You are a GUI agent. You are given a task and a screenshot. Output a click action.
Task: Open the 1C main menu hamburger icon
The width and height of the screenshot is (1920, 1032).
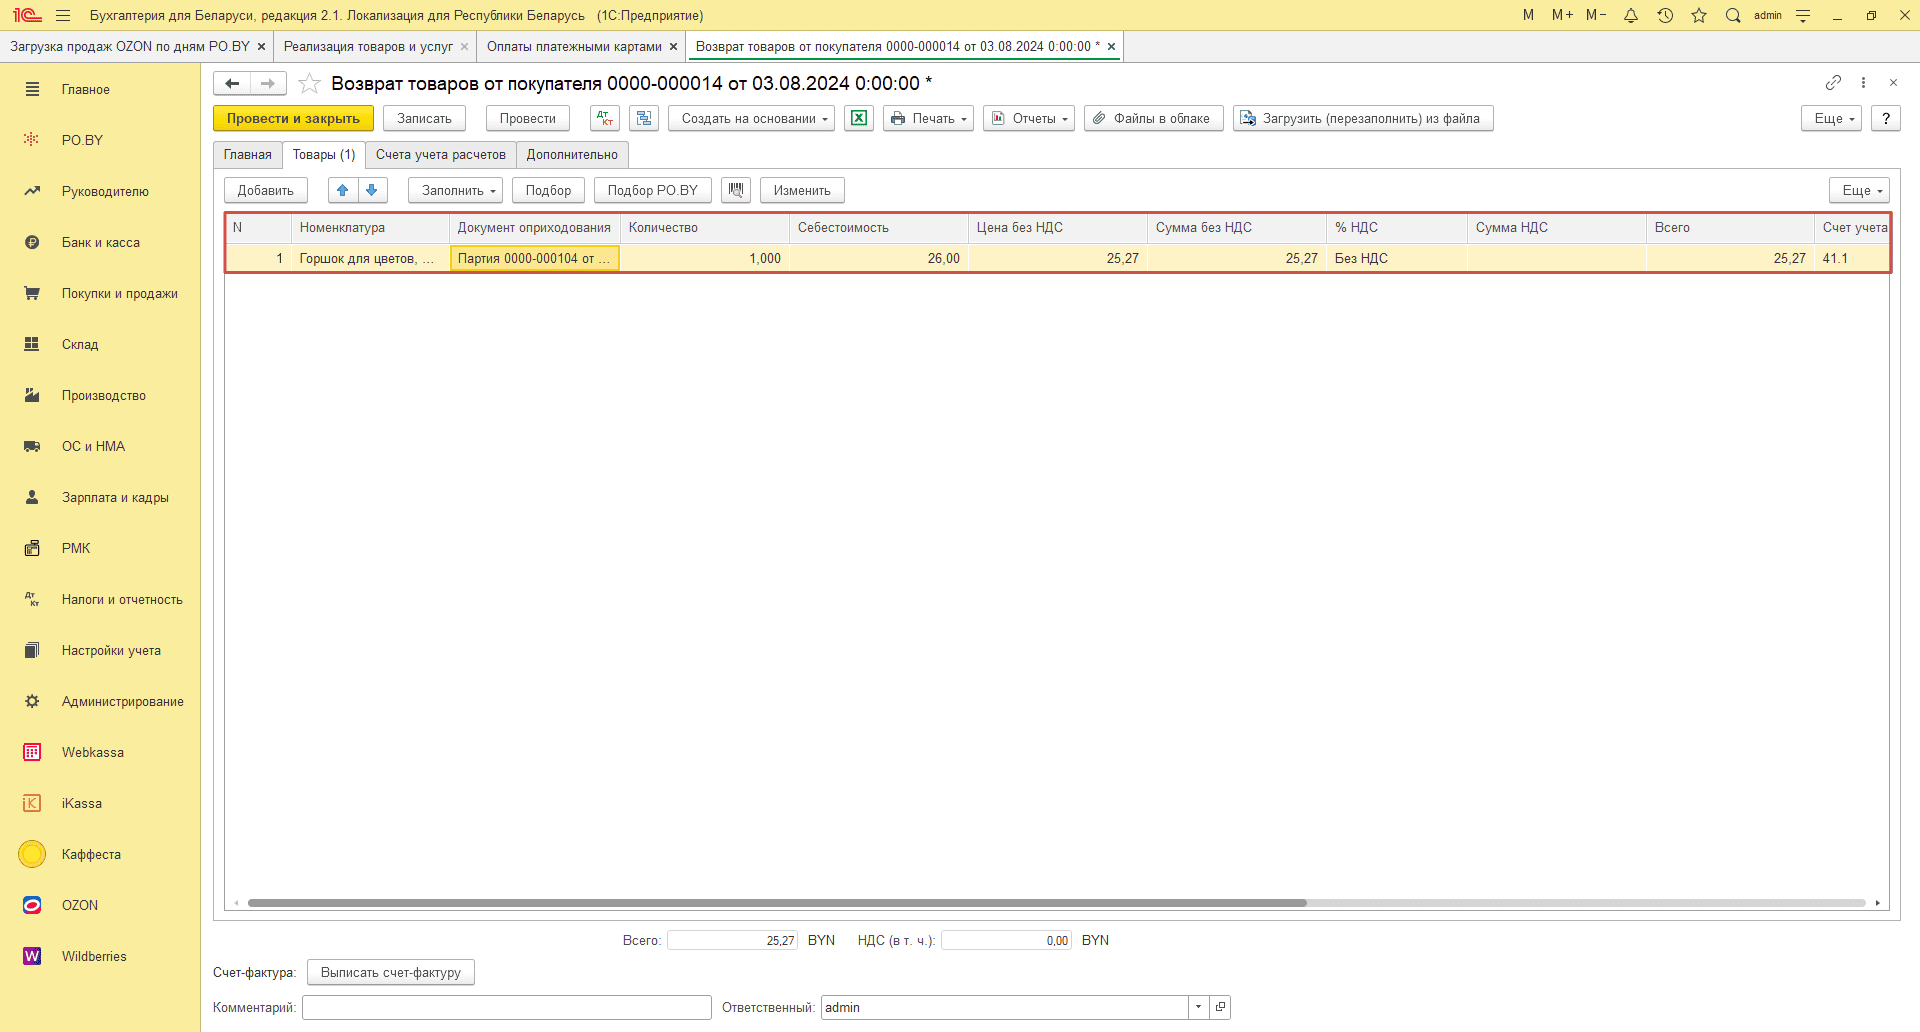tap(63, 15)
